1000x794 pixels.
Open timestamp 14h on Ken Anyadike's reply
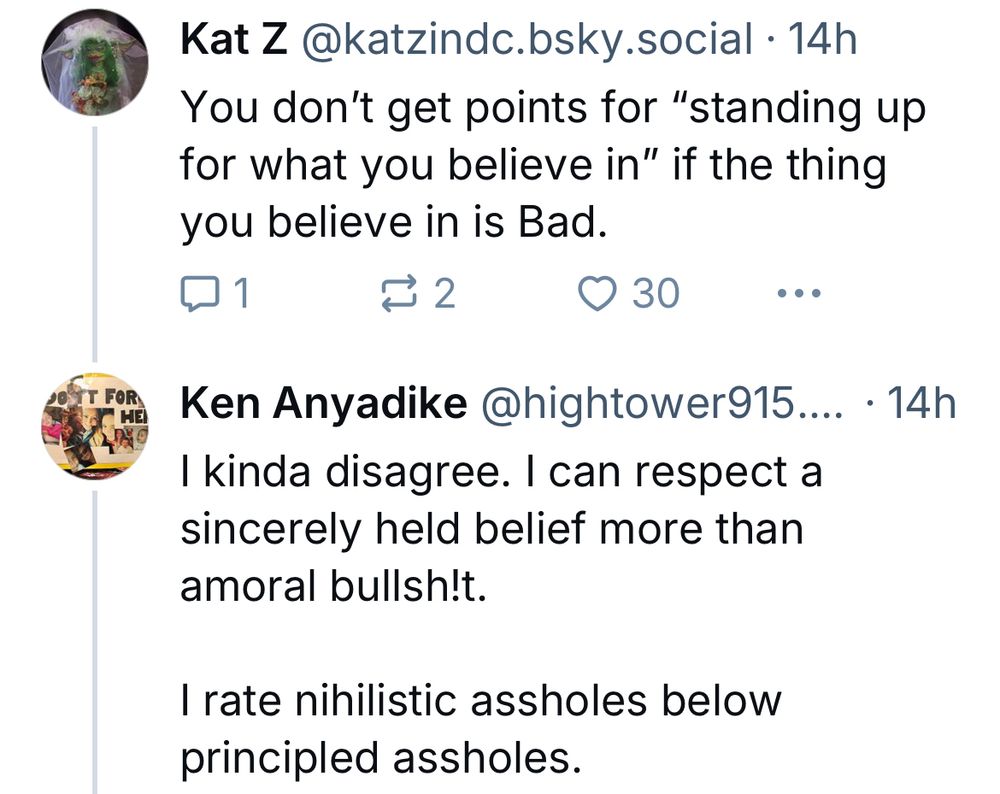click(920, 404)
